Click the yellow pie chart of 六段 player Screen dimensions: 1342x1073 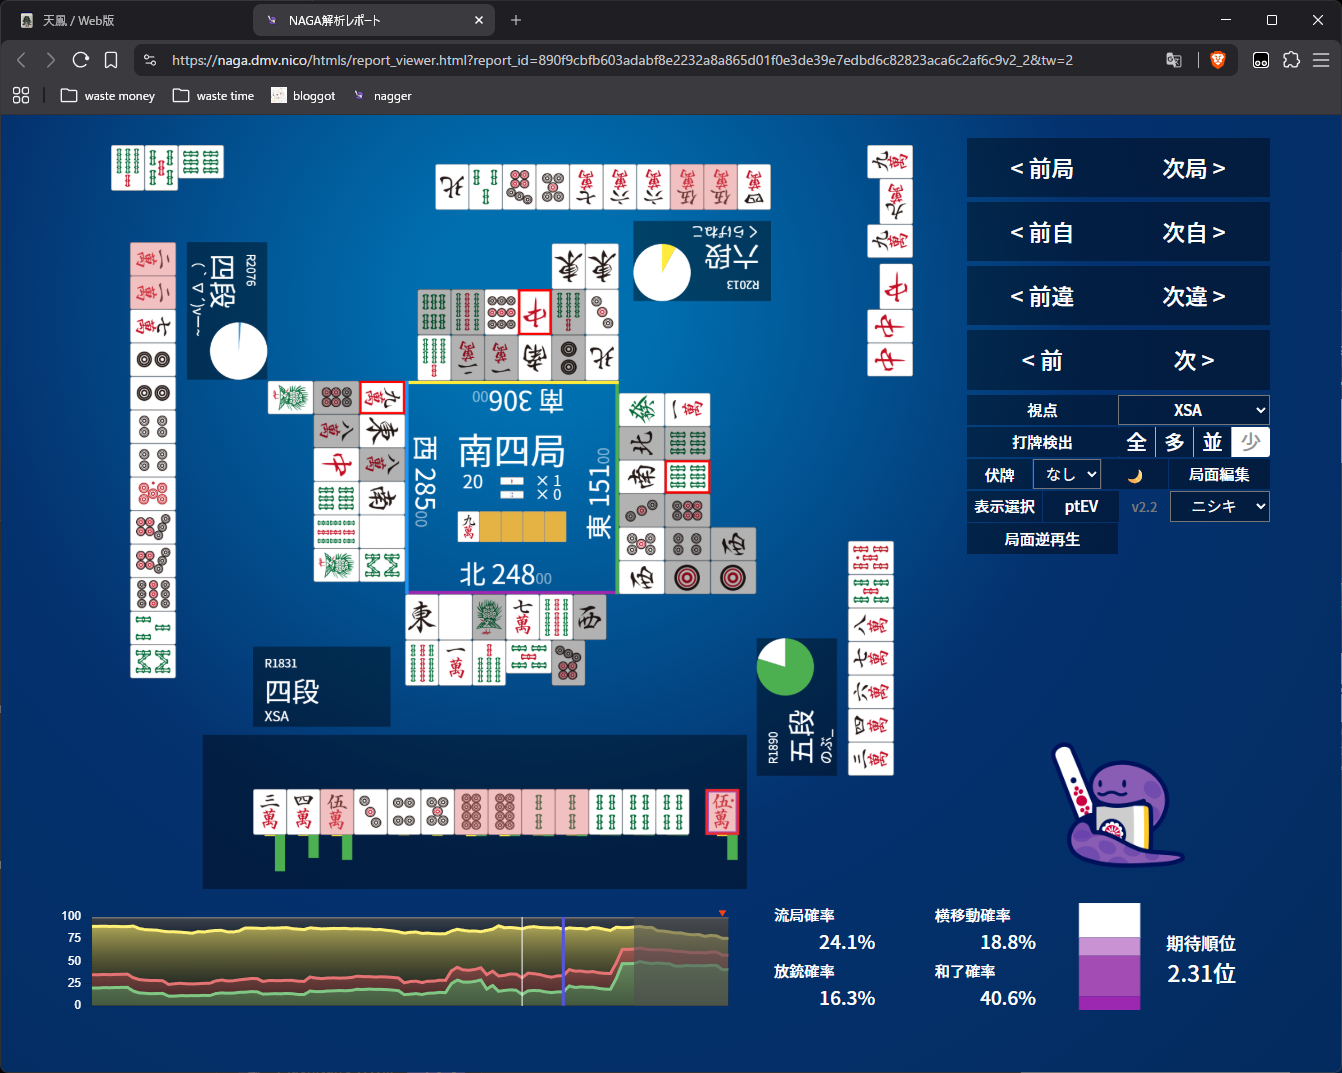[662, 272]
